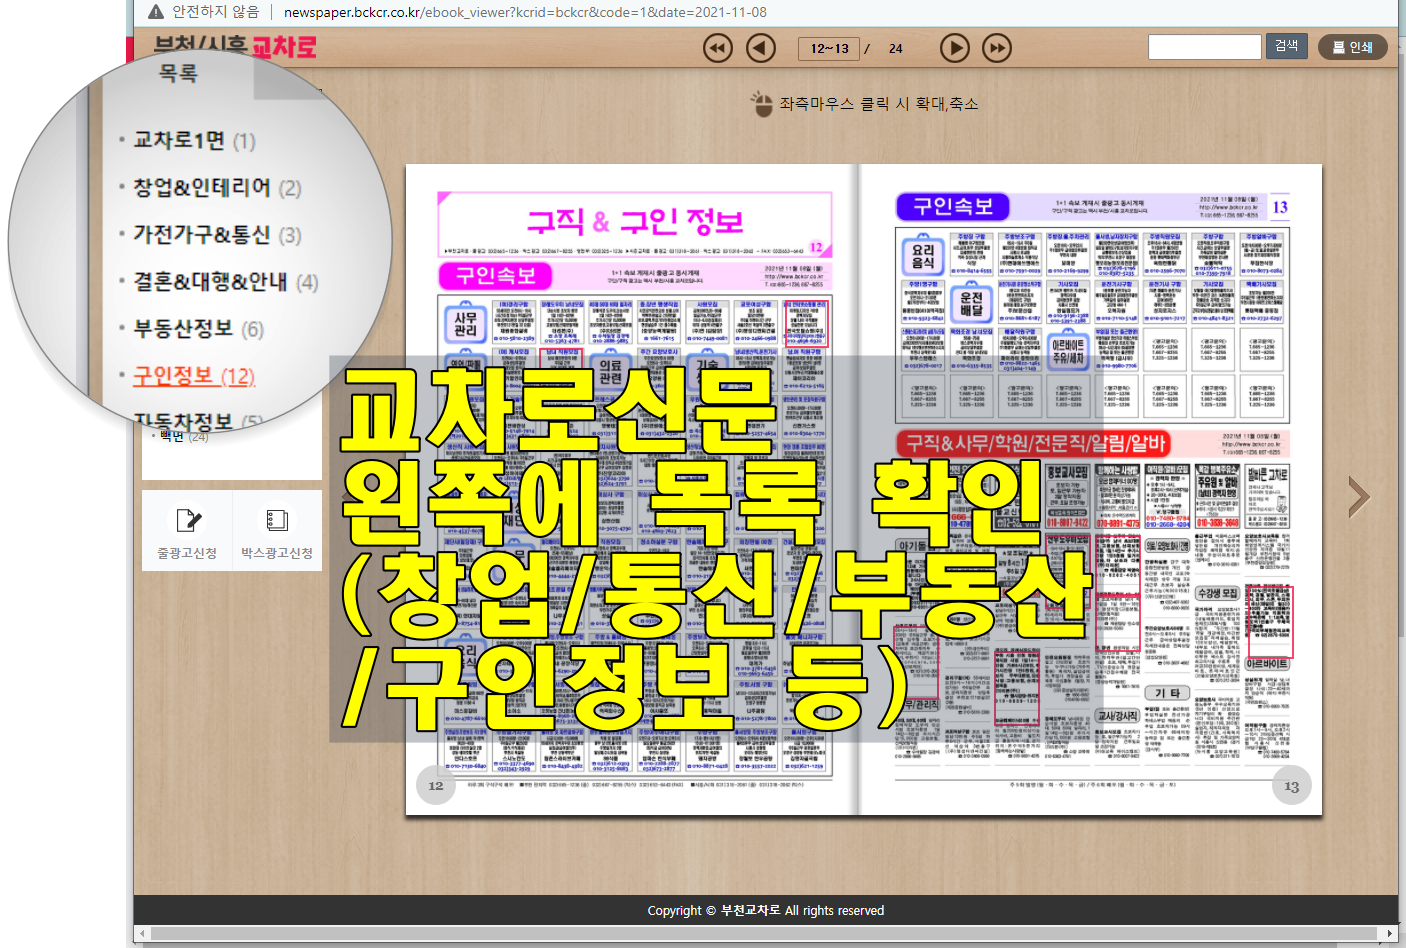Jump to the last page with the double-right arrow

[x=997, y=48]
